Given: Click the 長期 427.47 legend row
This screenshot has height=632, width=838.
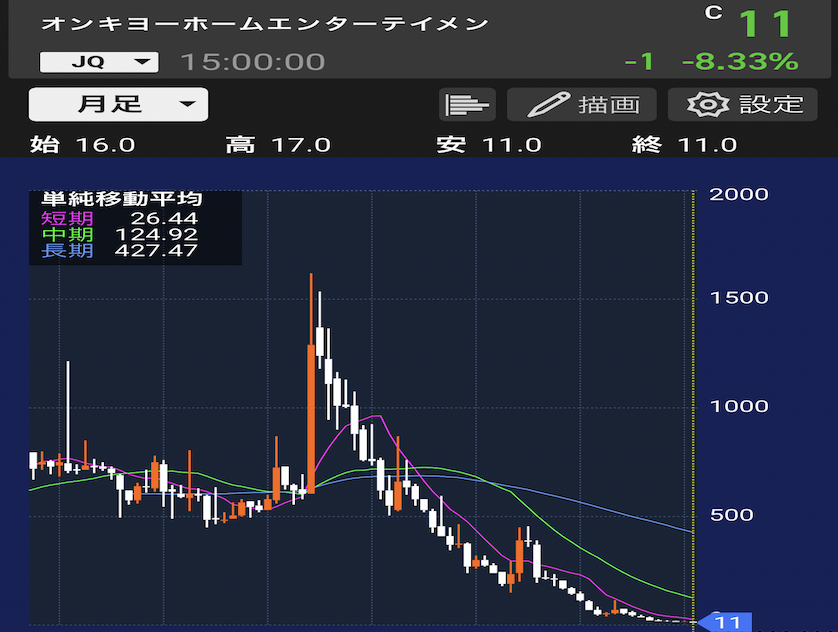Looking at the screenshot, I should tap(120, 250).
